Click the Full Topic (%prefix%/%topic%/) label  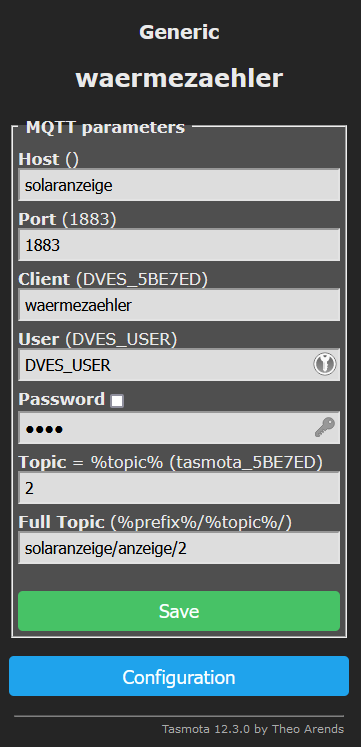[155, 523]
